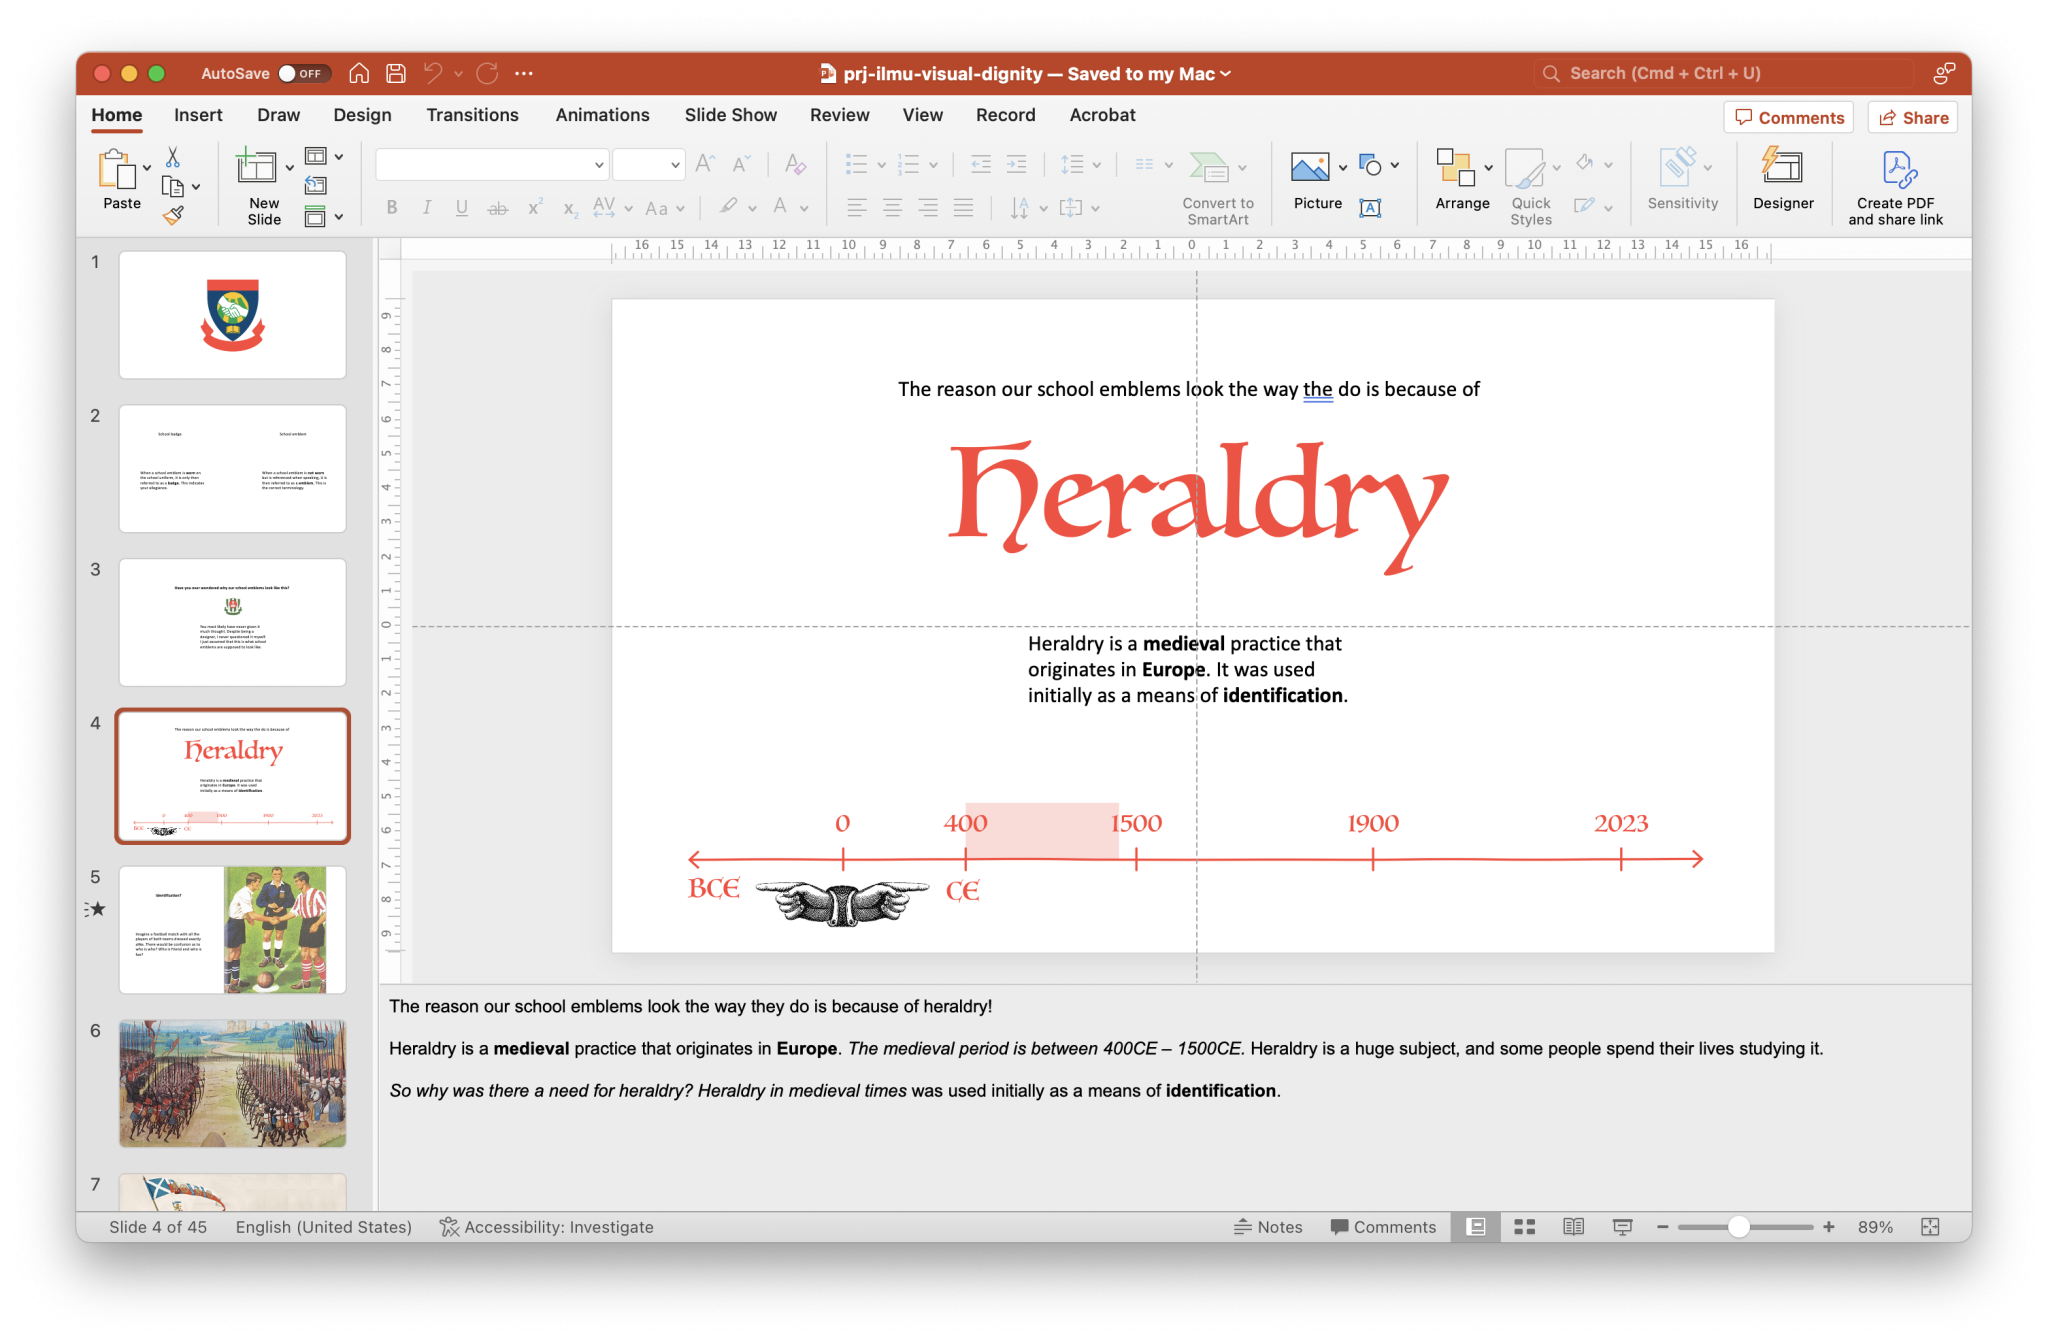Screen dimensions: 2048x1343
Task: Open the Arrange tool
Action: [x=1457, y=180]
